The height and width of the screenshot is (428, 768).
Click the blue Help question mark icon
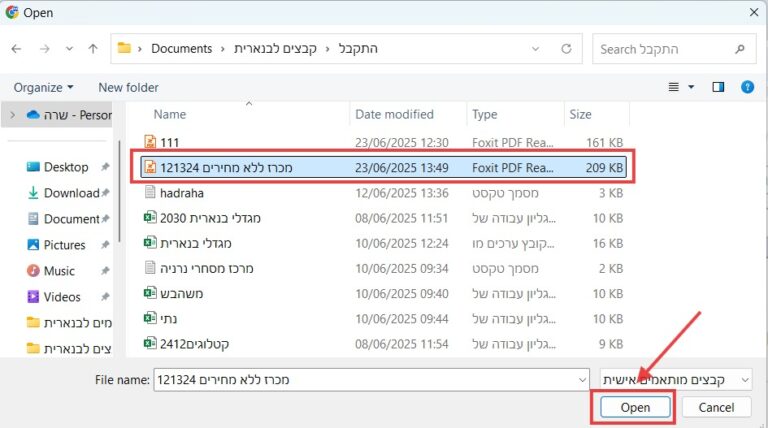click(x=747, y=87)
